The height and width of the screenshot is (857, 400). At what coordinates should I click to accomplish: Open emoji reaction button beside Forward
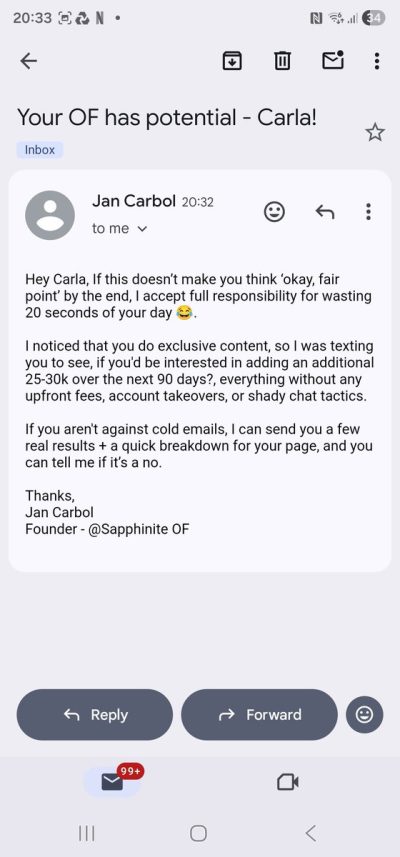(364, 714)
